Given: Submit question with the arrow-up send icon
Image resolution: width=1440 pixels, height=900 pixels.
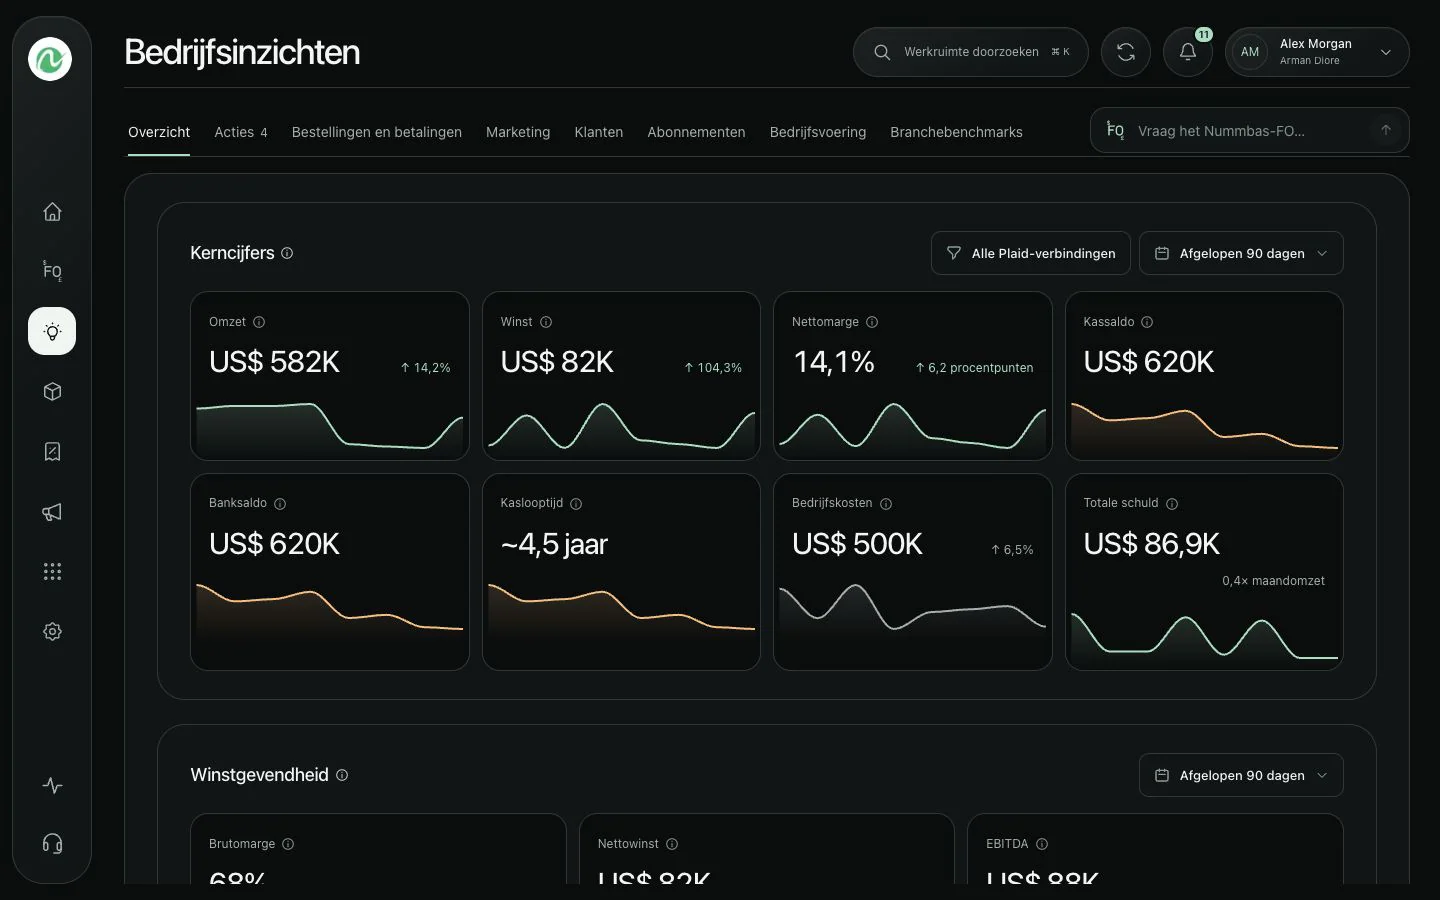Looking at the screenshot, I should coord(1386,130).
